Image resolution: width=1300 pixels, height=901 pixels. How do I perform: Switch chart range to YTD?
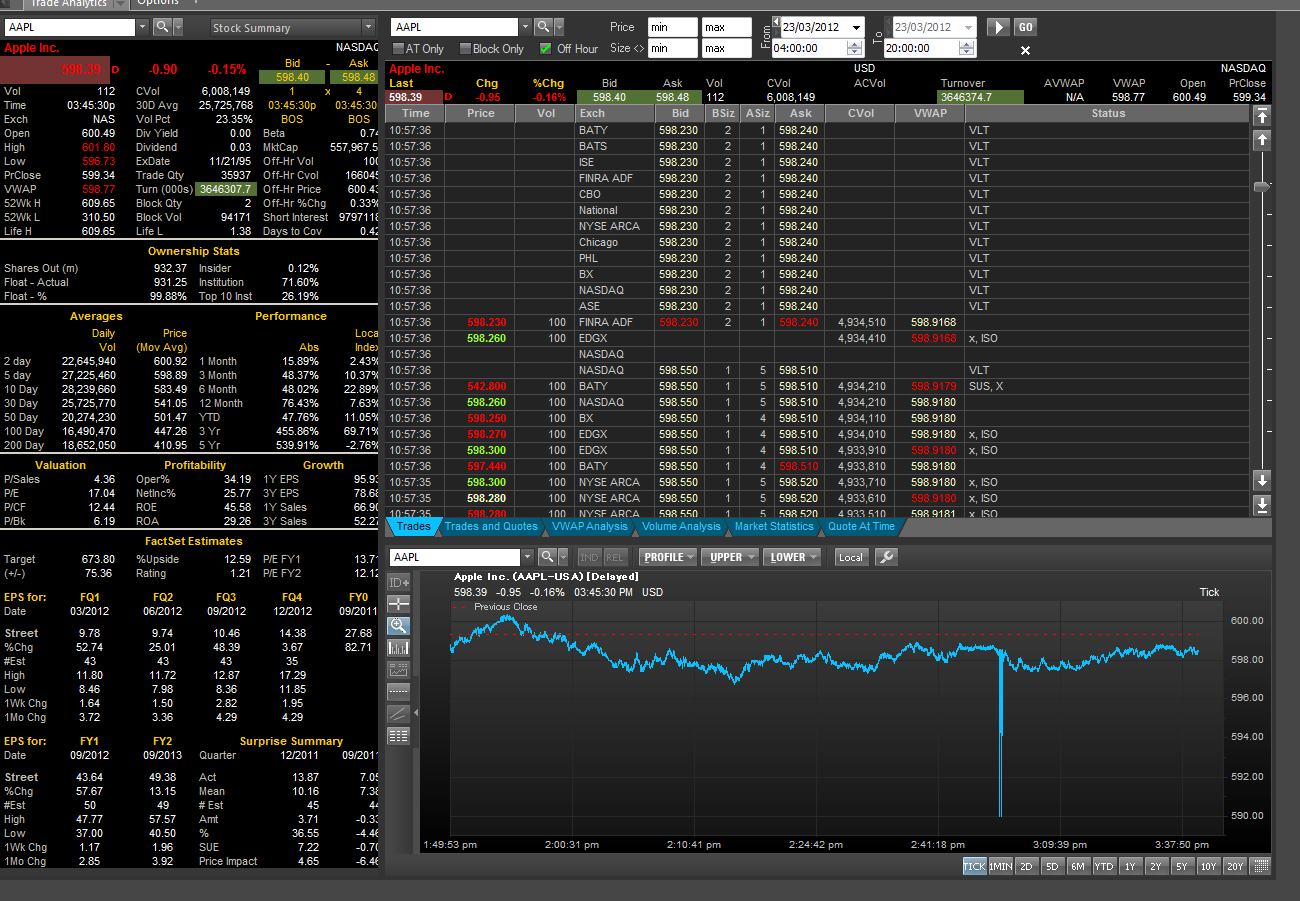[1104, 867]
